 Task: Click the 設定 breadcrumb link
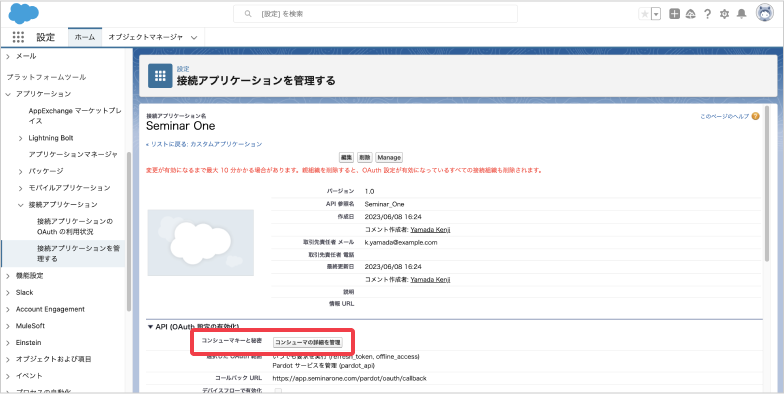click(x=183, y=69)
